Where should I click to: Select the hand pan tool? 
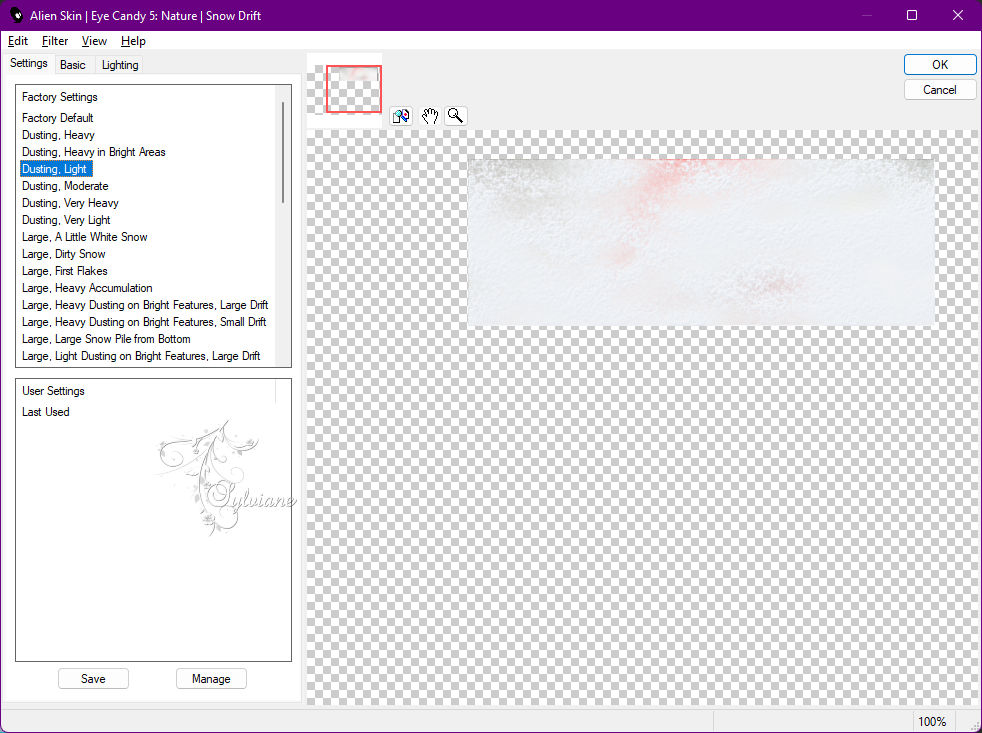tap(429, 116)
